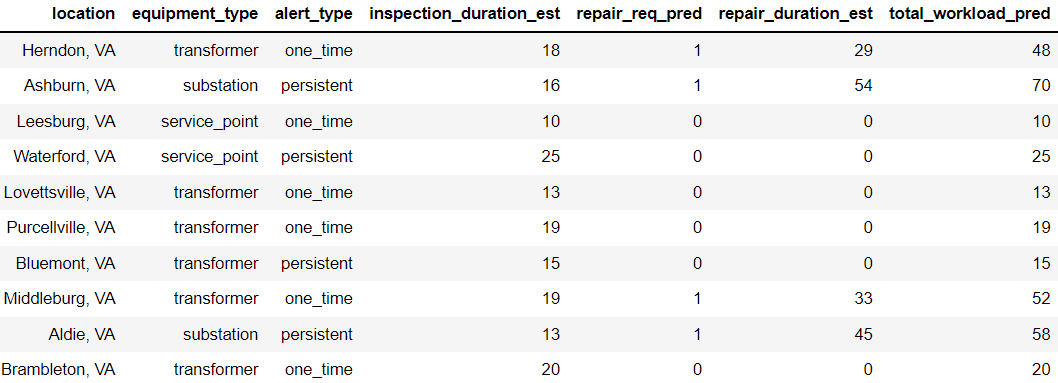The width and height of the screenshot is (1058, 383).
Task: Click the Lovettsville, VA cell
Action: (60, 192)
